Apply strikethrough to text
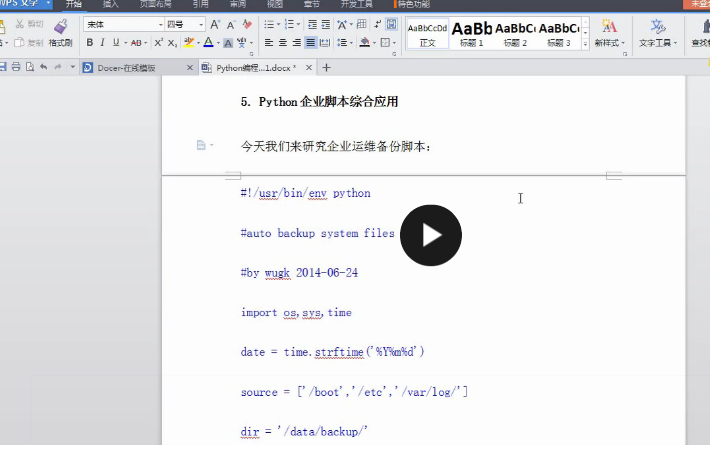 [136, 43]
